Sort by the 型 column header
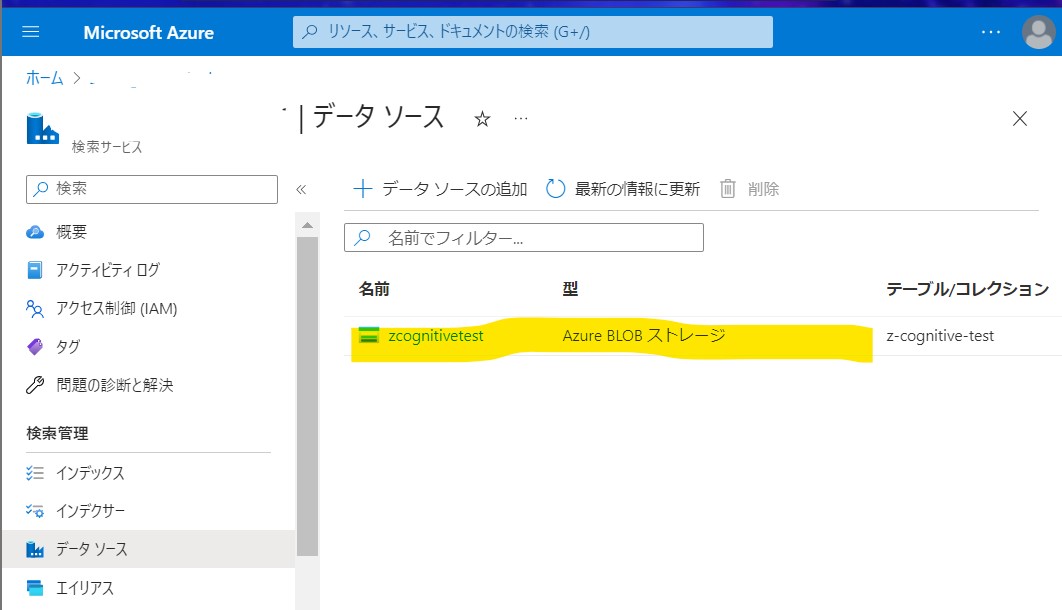Screen dimensions: 1062x610 tap(570, 289)
